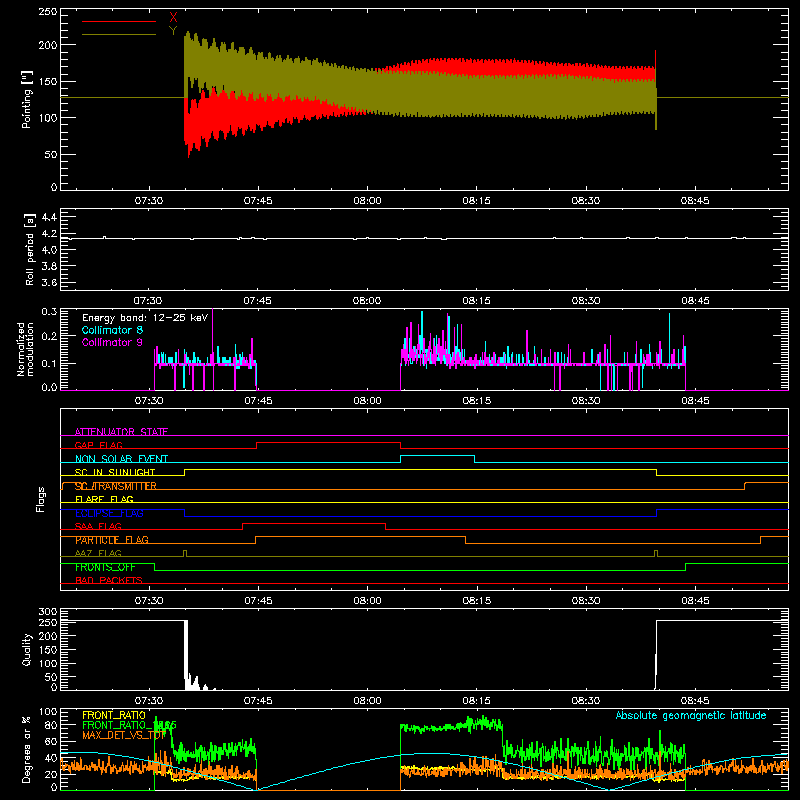This screenshot has height=800, width=800.
Task: Click the red X legend line sample
Action: click(119, 21)
